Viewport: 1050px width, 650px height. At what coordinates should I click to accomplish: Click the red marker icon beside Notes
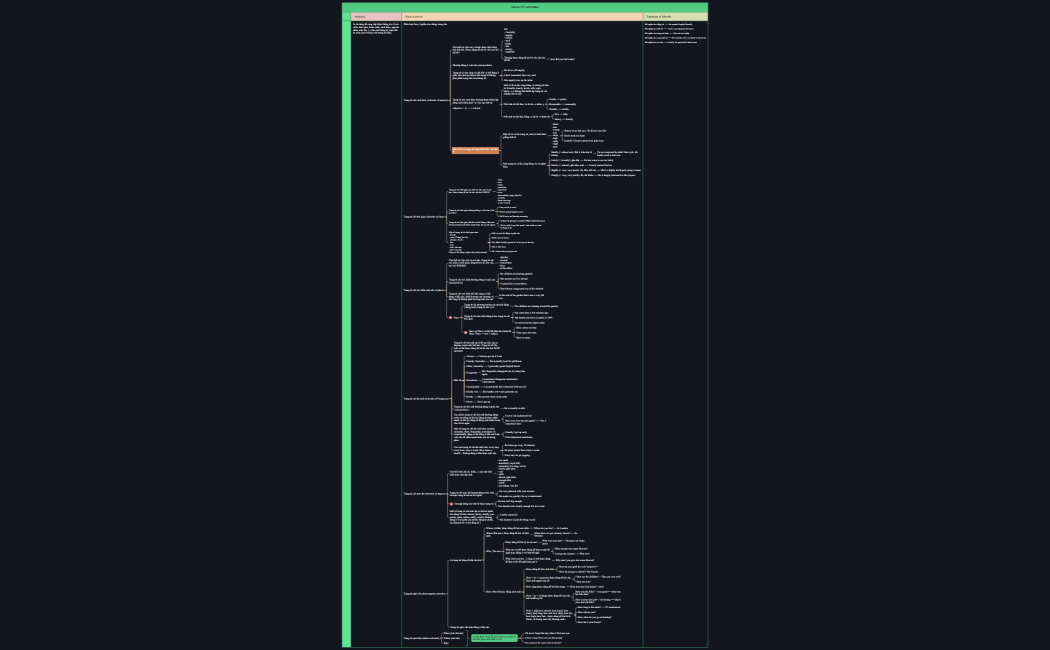[x=451, y=318]
